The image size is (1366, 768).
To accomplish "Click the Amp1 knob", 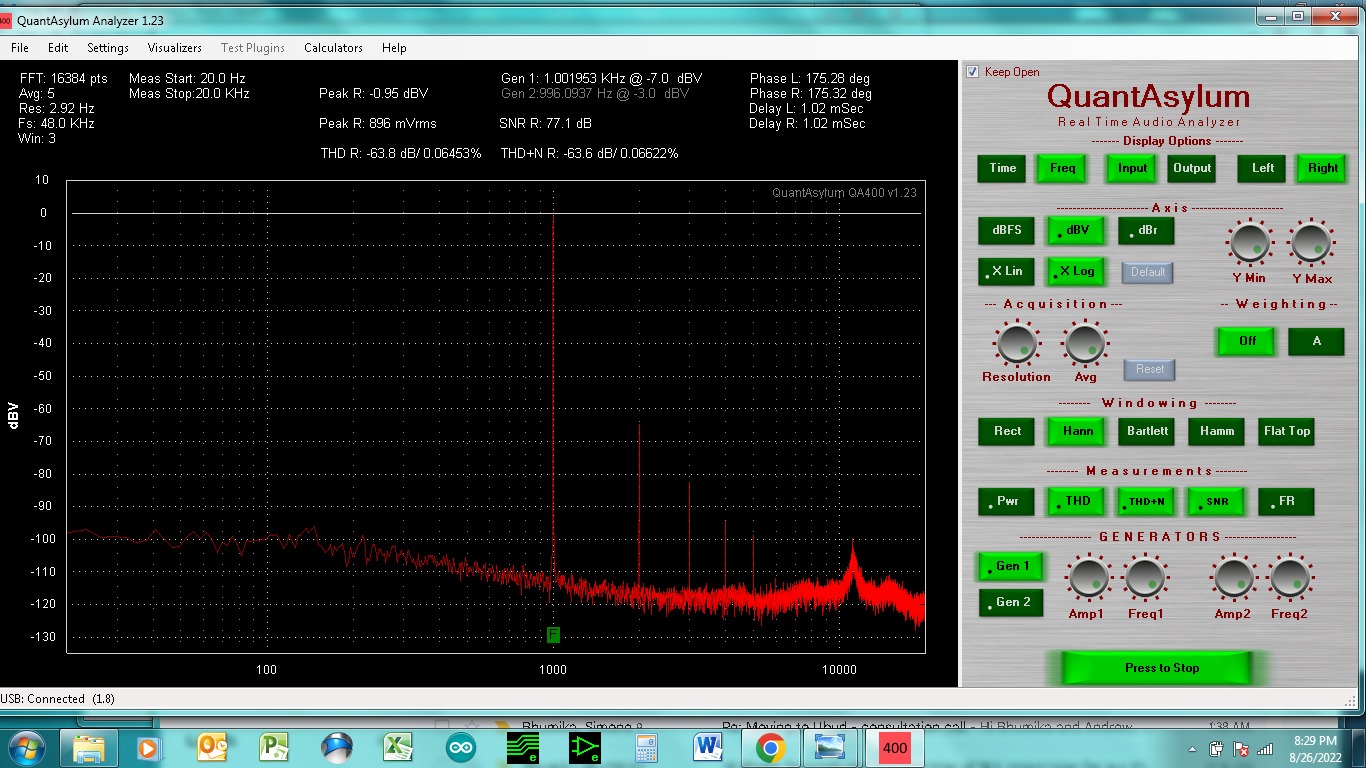I will point(1087,578).
